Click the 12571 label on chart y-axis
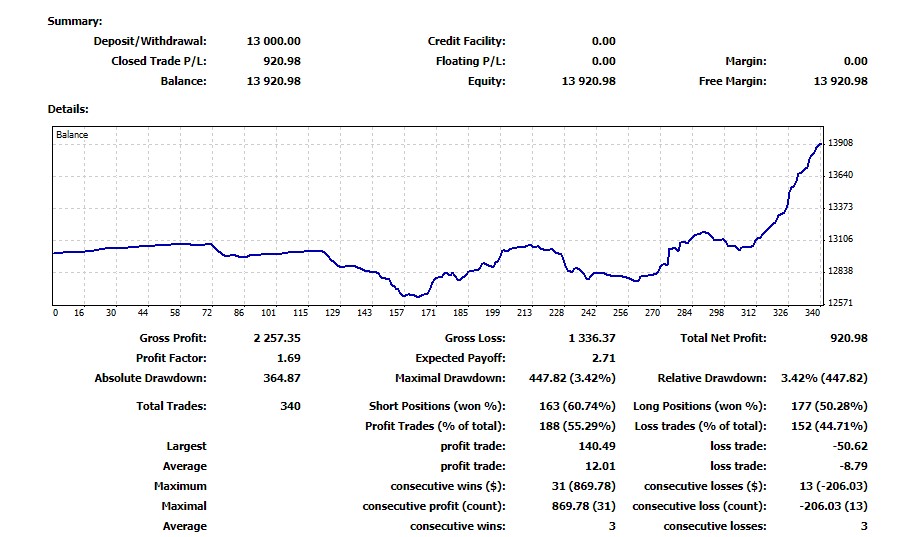 click(842, 303)
